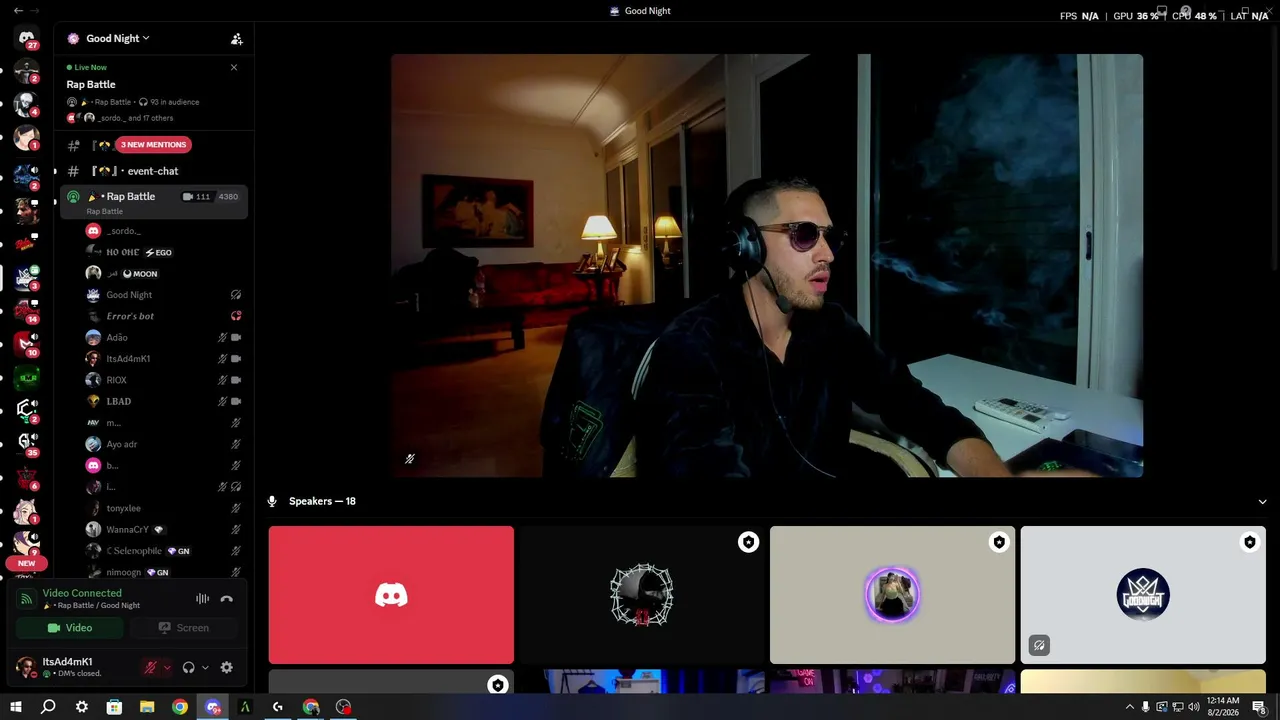
Task: Jump to the 3 NEW MENTIONS badge
Action: pyautogui.click(x=153, y=145)
